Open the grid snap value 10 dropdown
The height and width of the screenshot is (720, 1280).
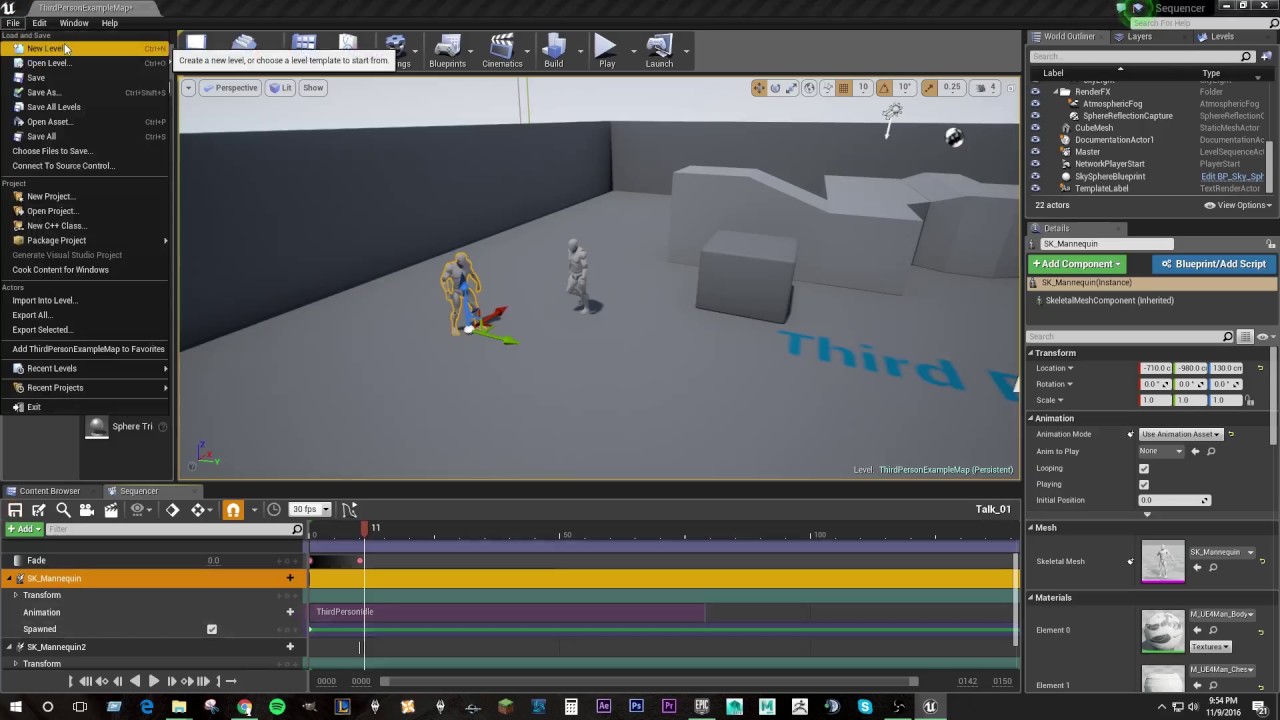(x=863, y=88)
